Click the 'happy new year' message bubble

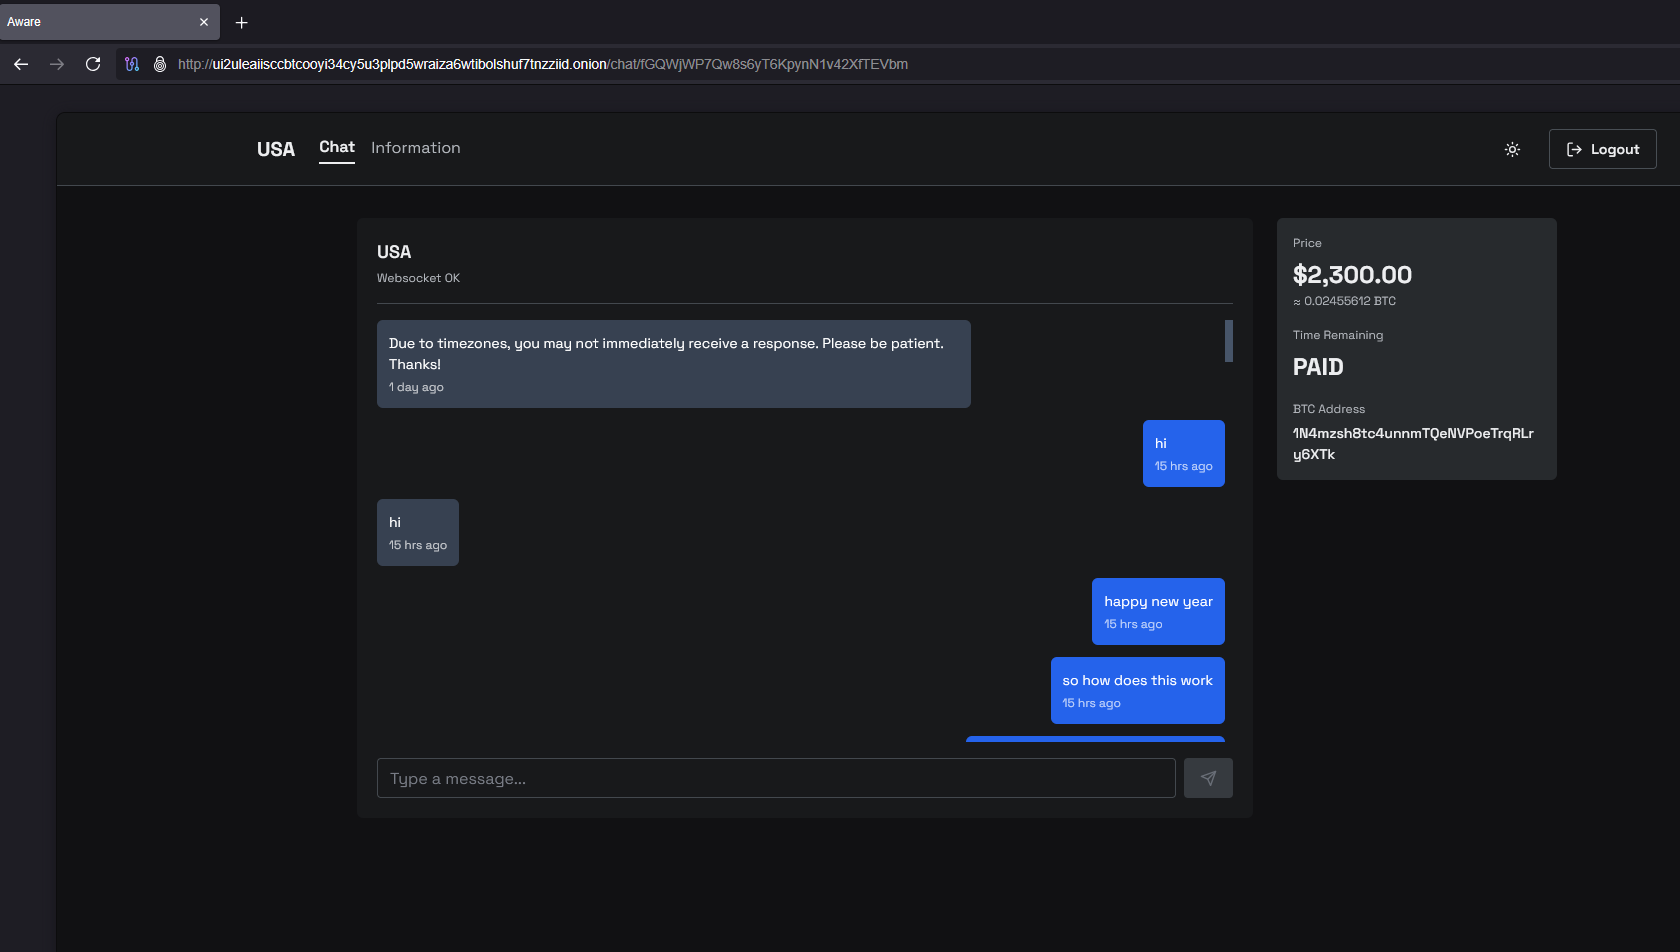(x=1157, y=611)
